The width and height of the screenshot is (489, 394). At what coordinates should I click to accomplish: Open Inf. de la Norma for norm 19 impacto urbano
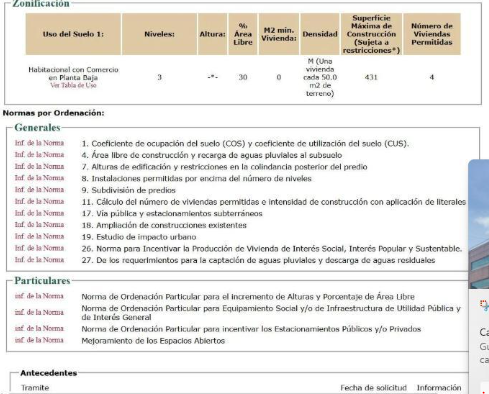coord(39,236)
